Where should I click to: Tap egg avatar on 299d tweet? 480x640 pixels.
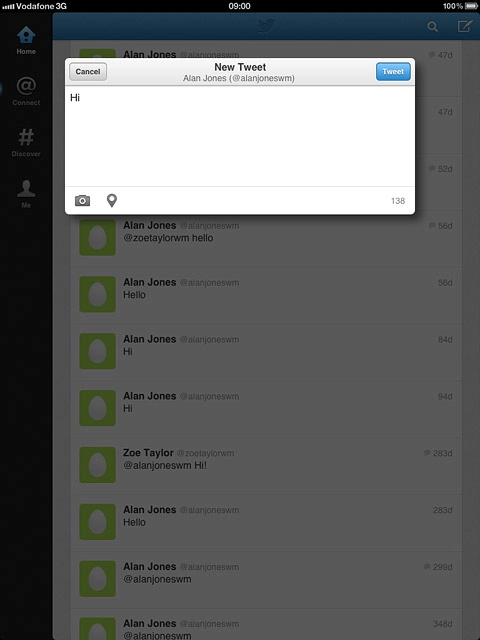98,579
